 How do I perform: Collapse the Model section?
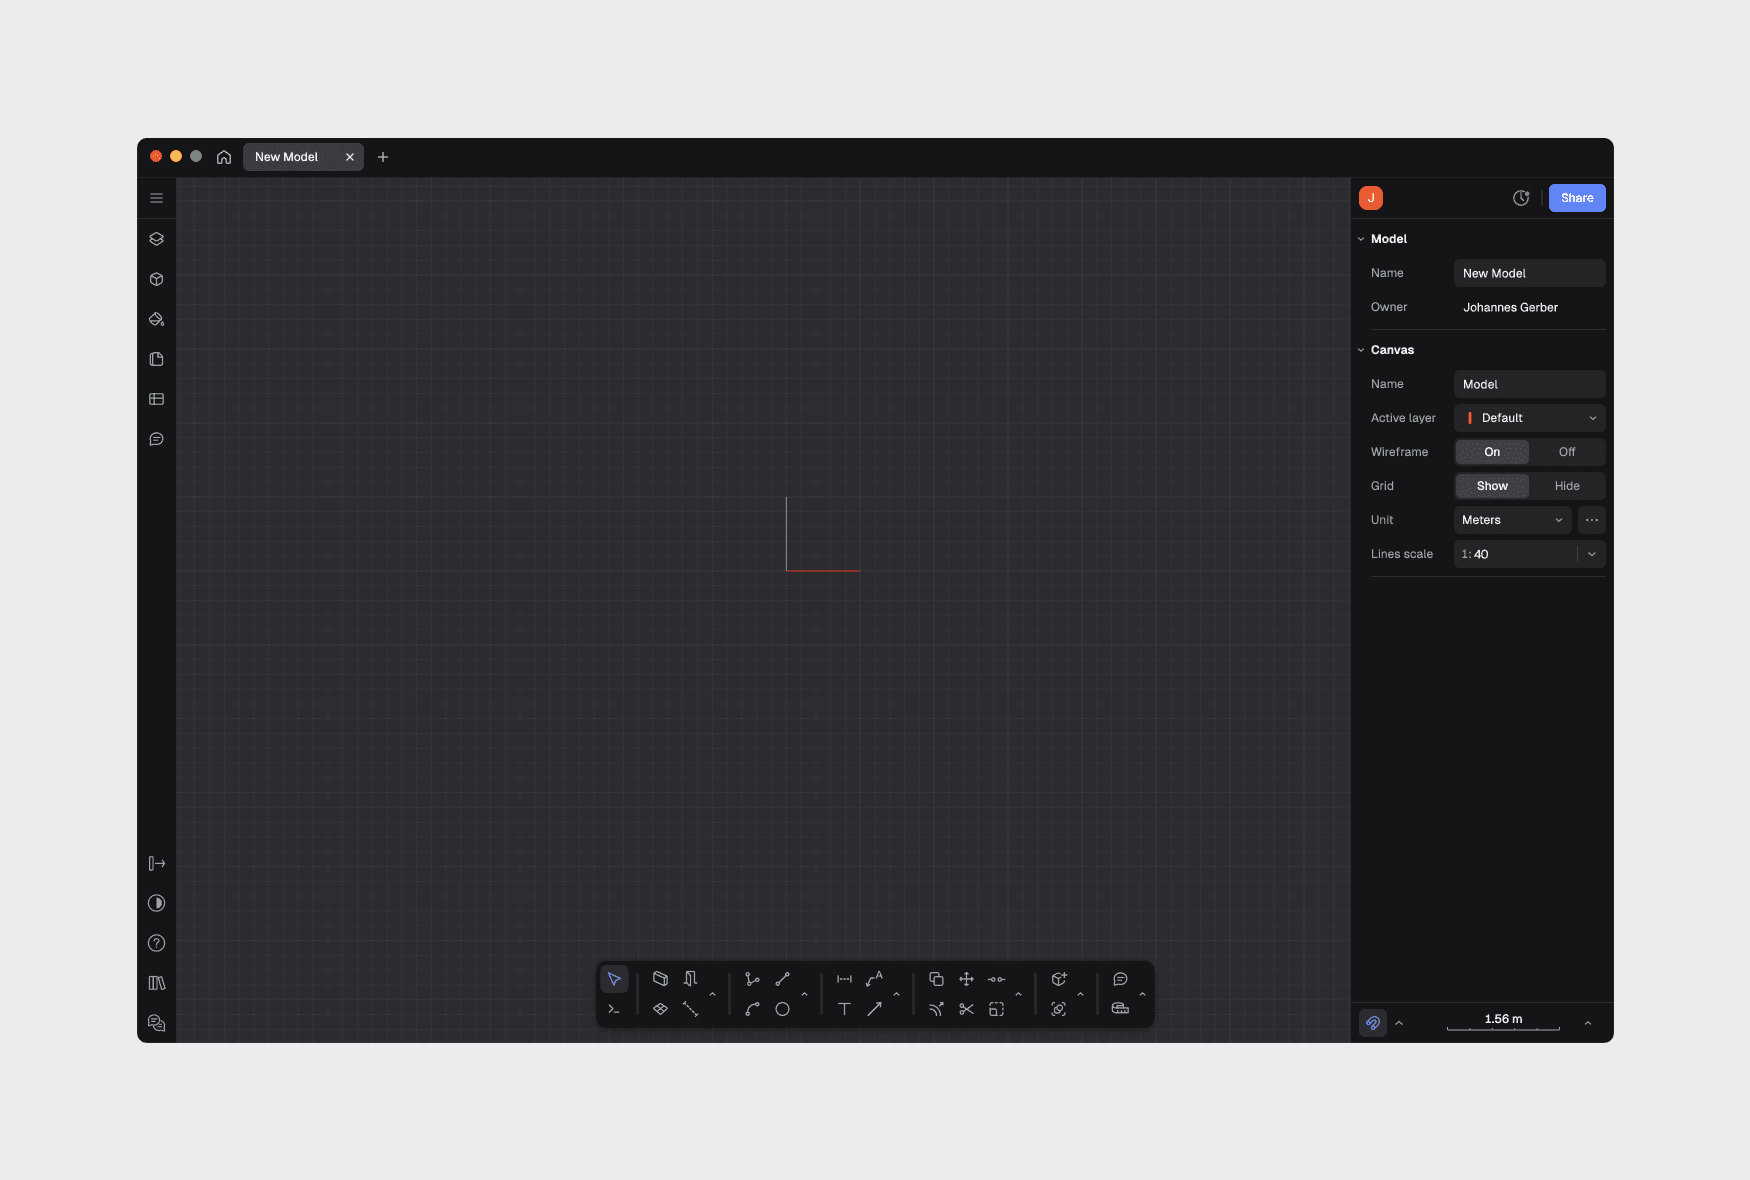[x=1361, y=239]
